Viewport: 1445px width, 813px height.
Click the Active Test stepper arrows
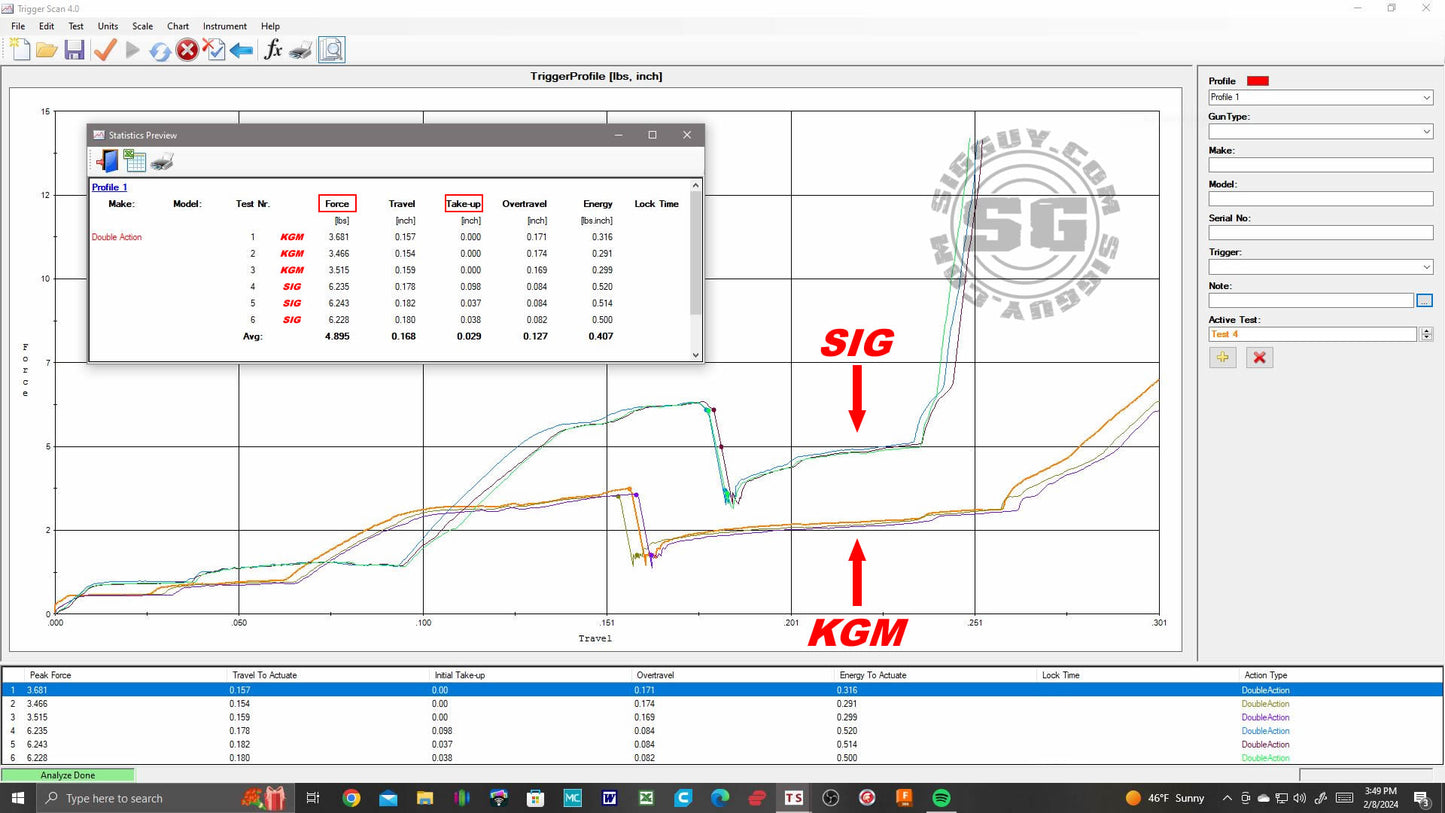pos(1427,334)
